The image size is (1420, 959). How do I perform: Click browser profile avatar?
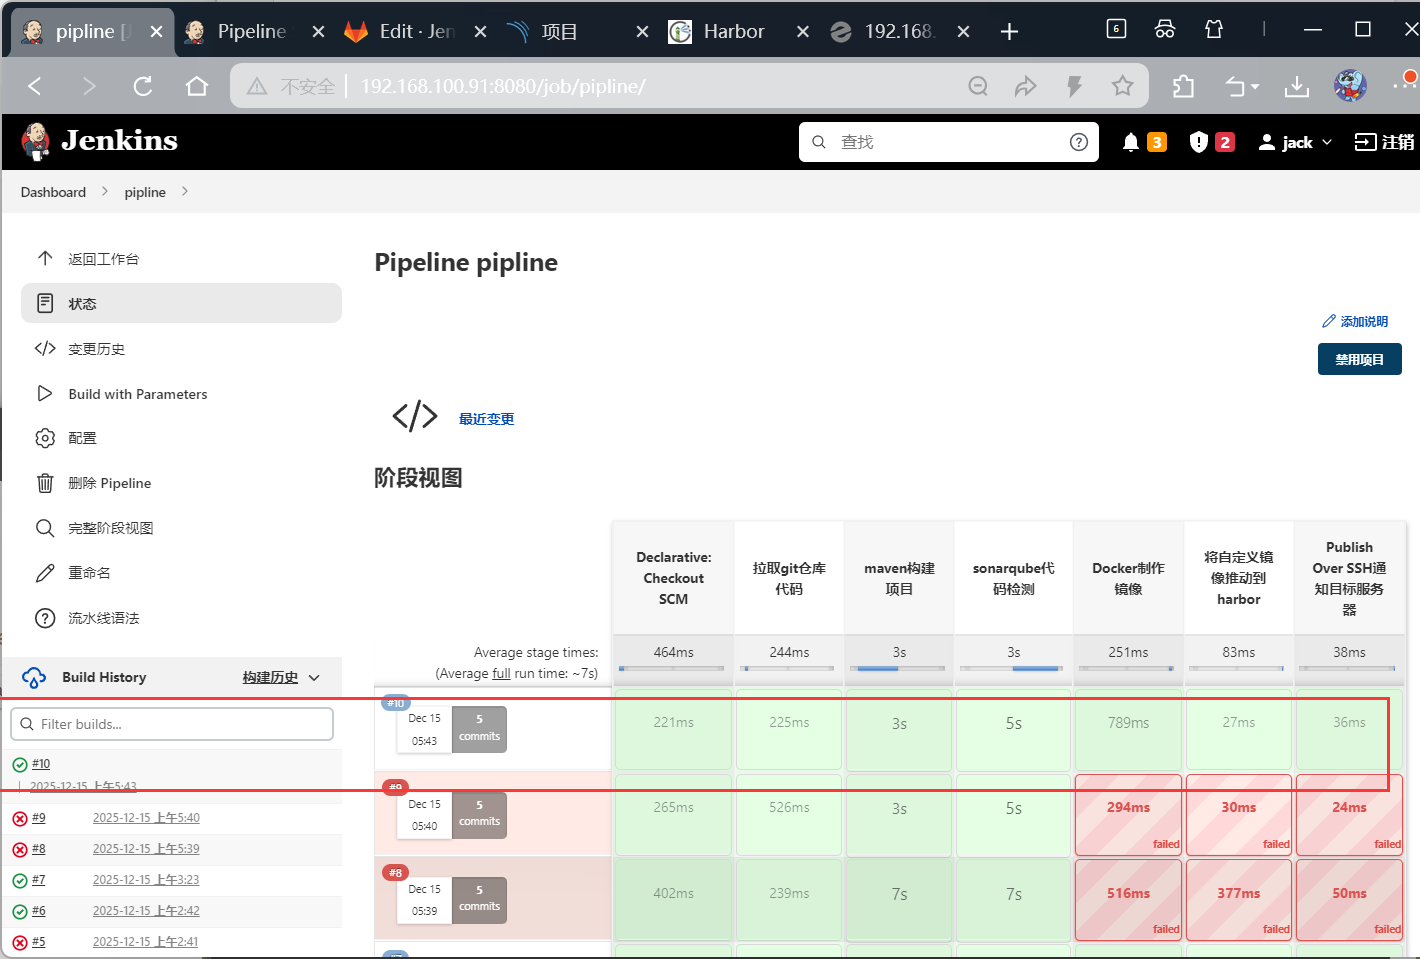(1350, 86)
